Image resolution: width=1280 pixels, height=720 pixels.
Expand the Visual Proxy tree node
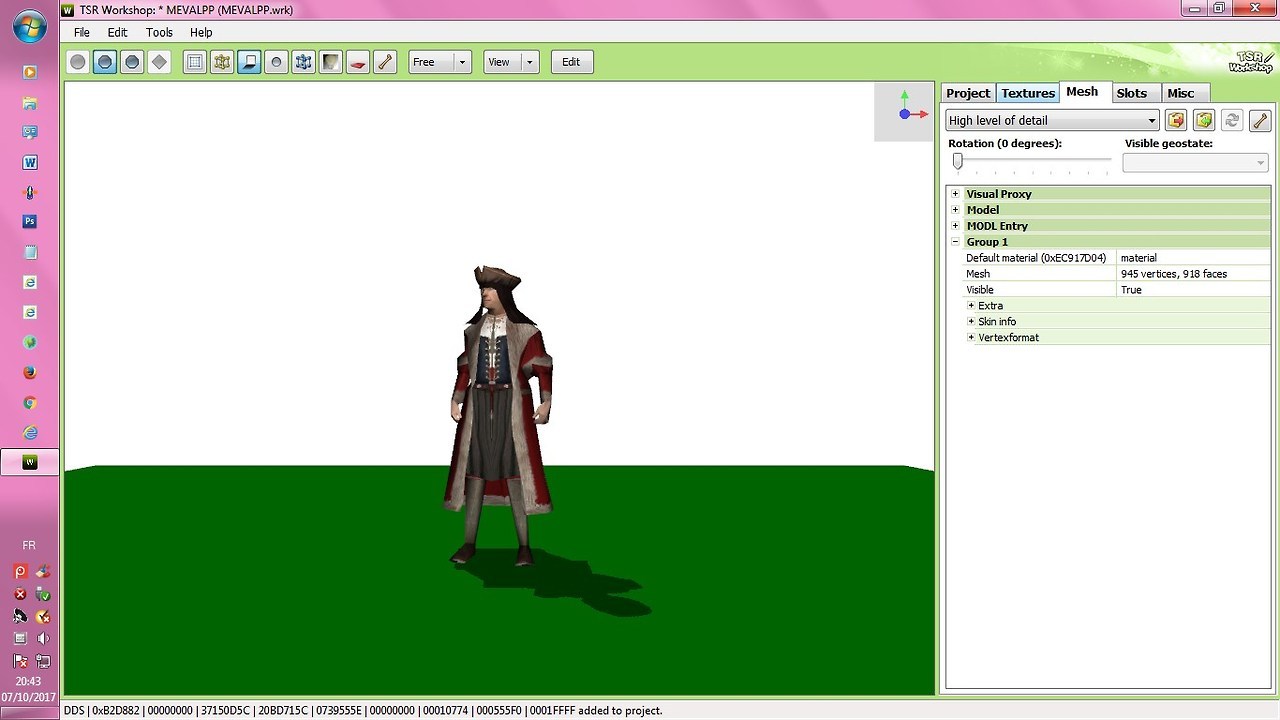pos(955,194)
